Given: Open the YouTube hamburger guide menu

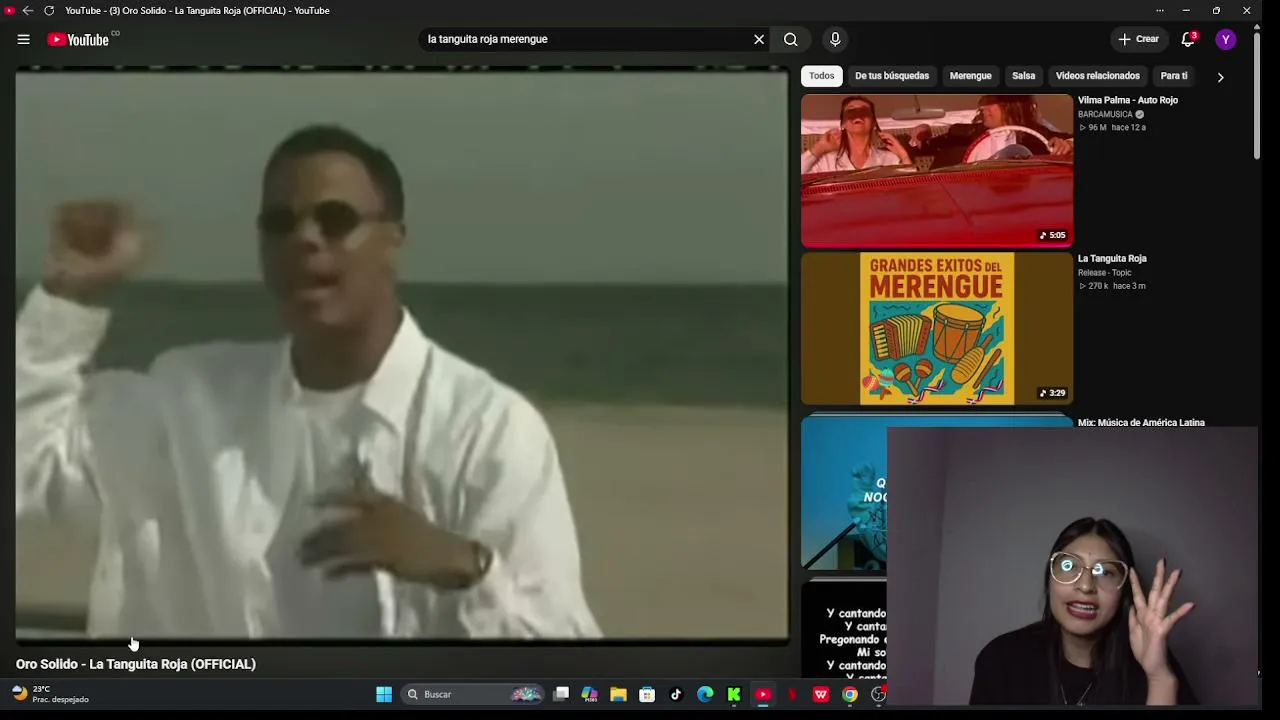Looking at the screenshot, I should 23,39.
